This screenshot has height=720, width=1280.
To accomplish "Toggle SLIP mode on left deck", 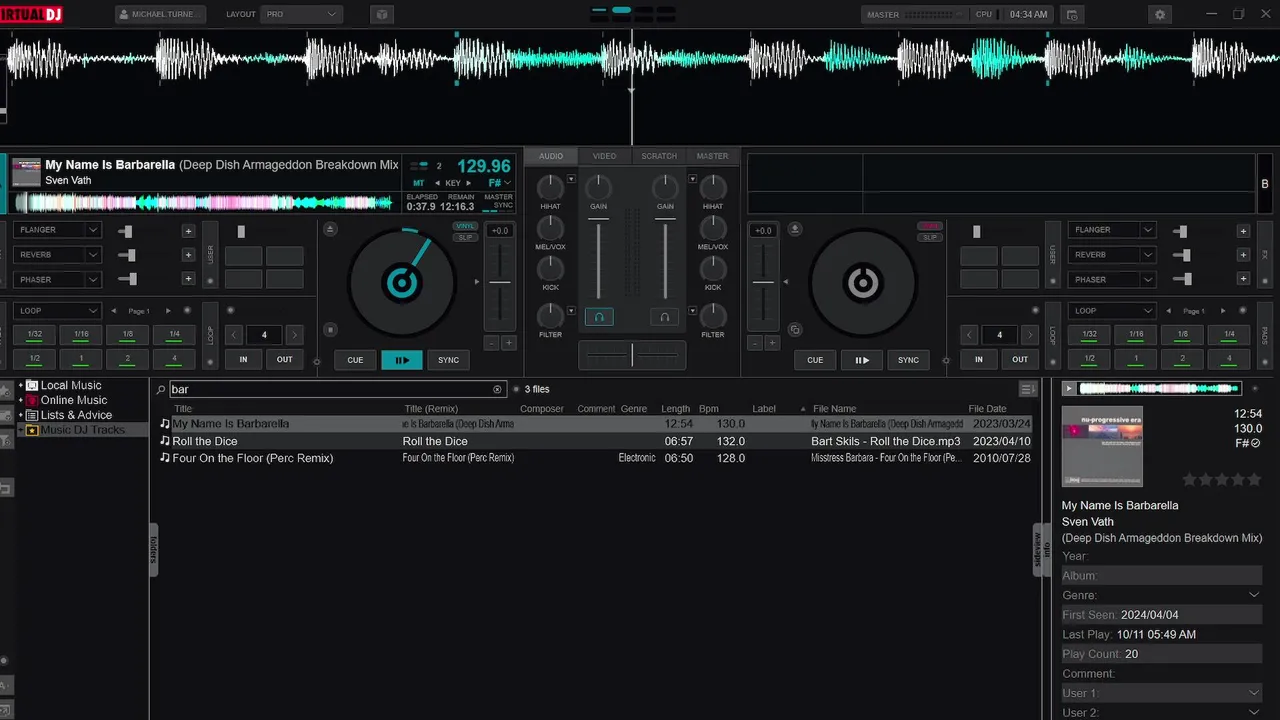I will [465, 237].
